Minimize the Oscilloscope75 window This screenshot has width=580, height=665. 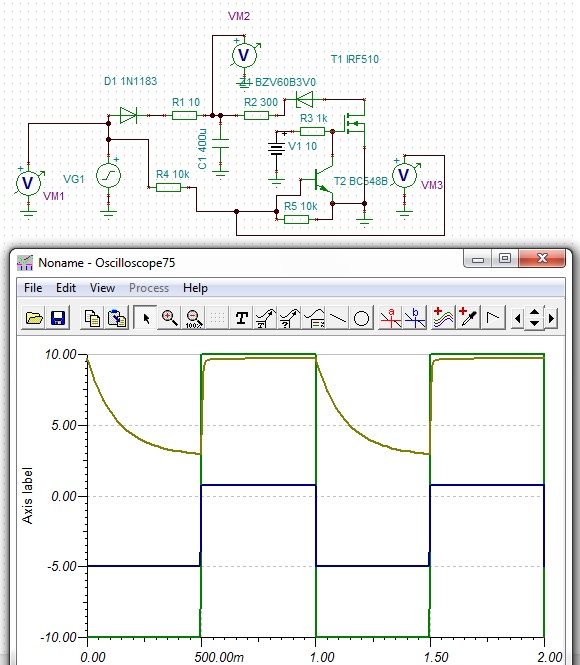(478, 259)
